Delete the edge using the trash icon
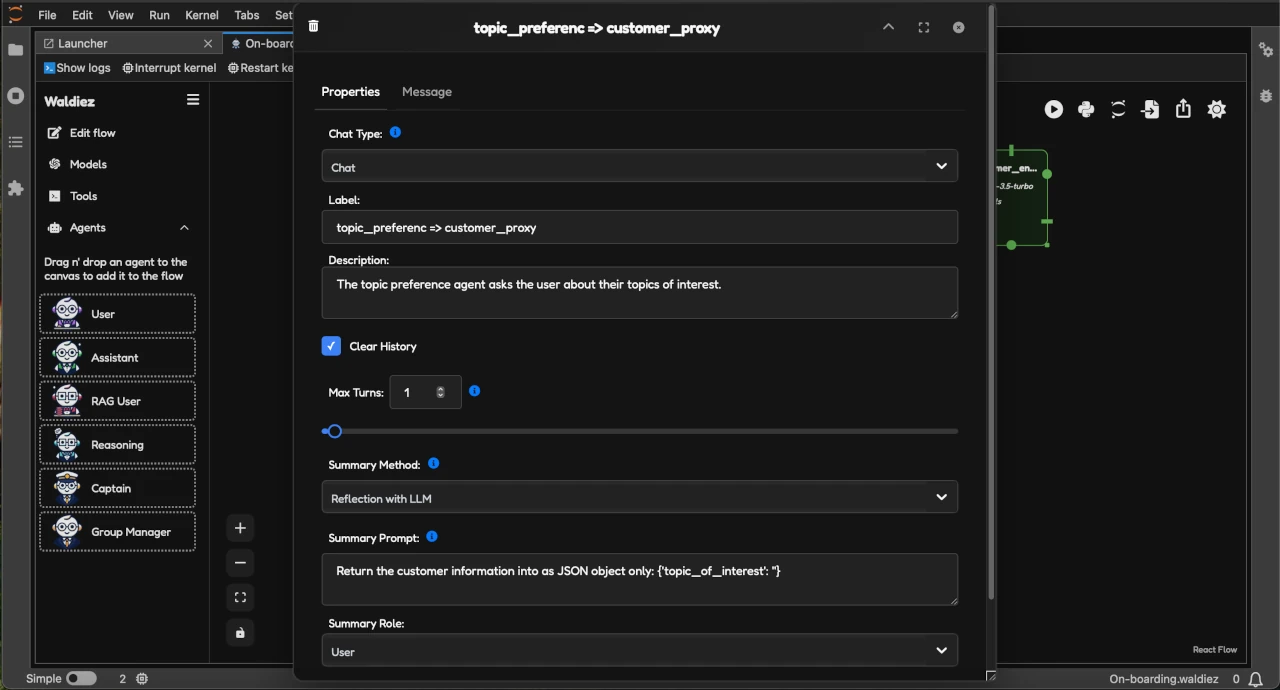This screenshot has height=690, width=1280. pyautogui.click(x=313, y=27)
